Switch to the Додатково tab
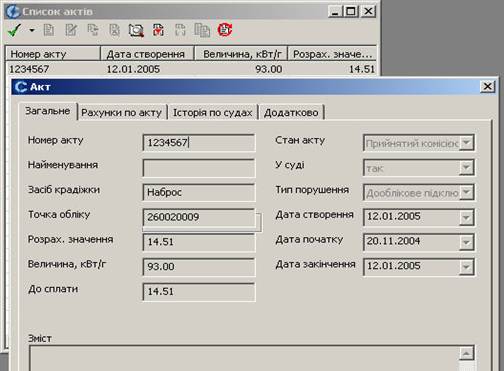 [x=291, y=112]
